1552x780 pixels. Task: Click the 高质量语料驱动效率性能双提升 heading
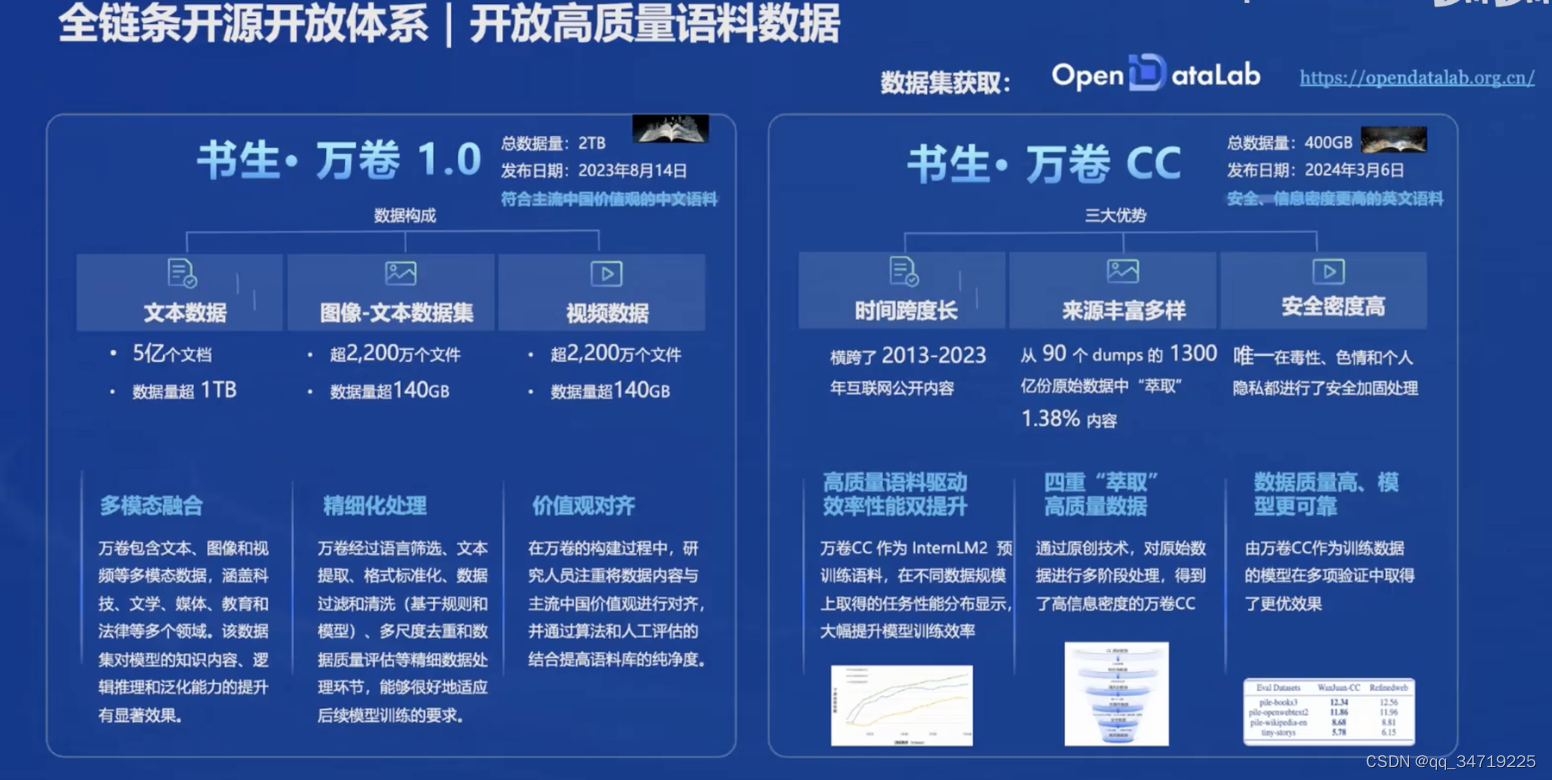pos(895,495)
